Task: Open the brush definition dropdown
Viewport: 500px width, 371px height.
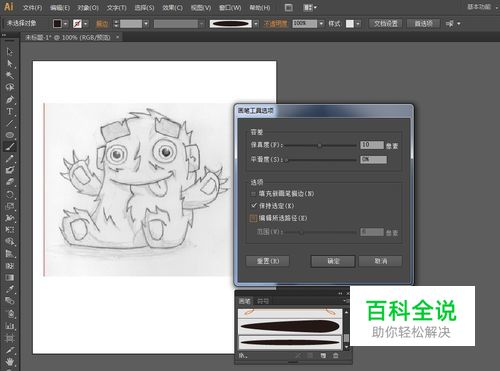Action: 256,24
